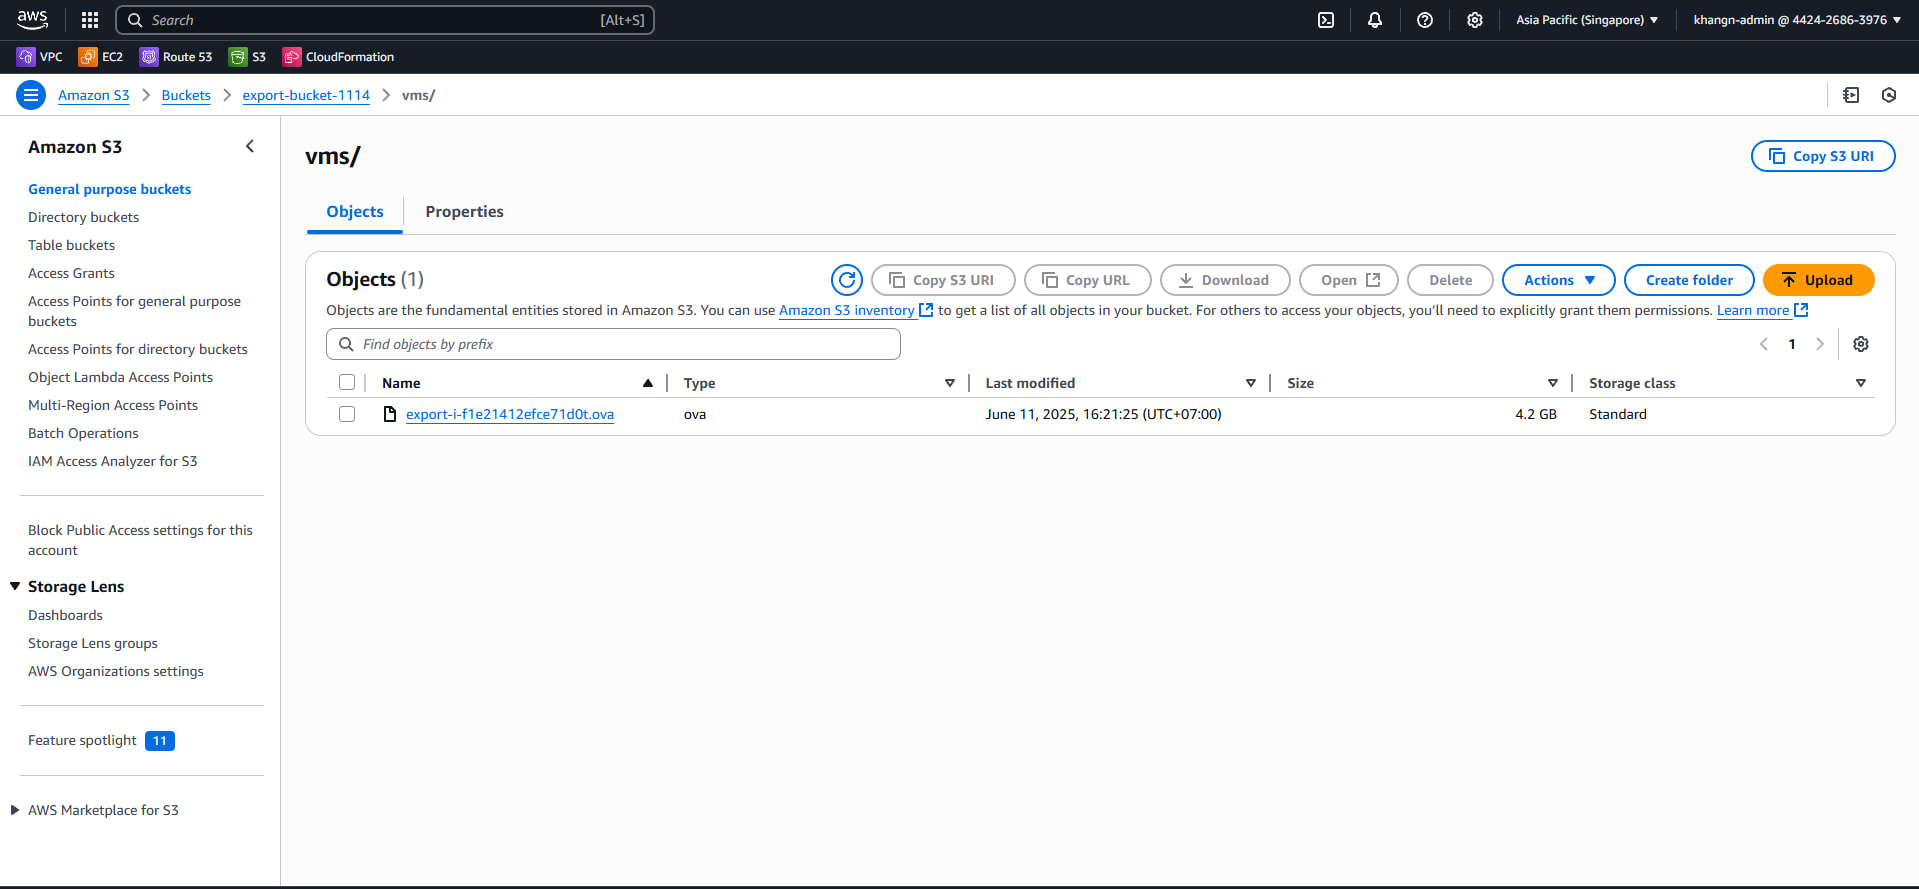Collapse the Storage Lens section
1919x889 pixels.
pos(15,586)
